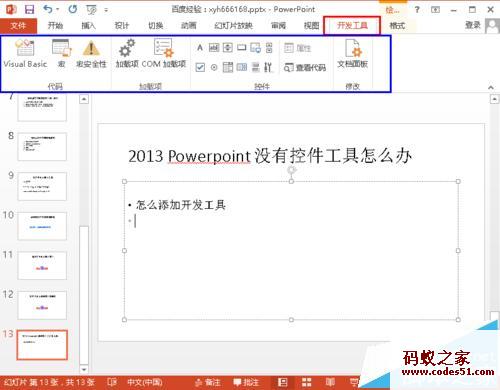
Task: Undo the last action
Action: point(48,9)
